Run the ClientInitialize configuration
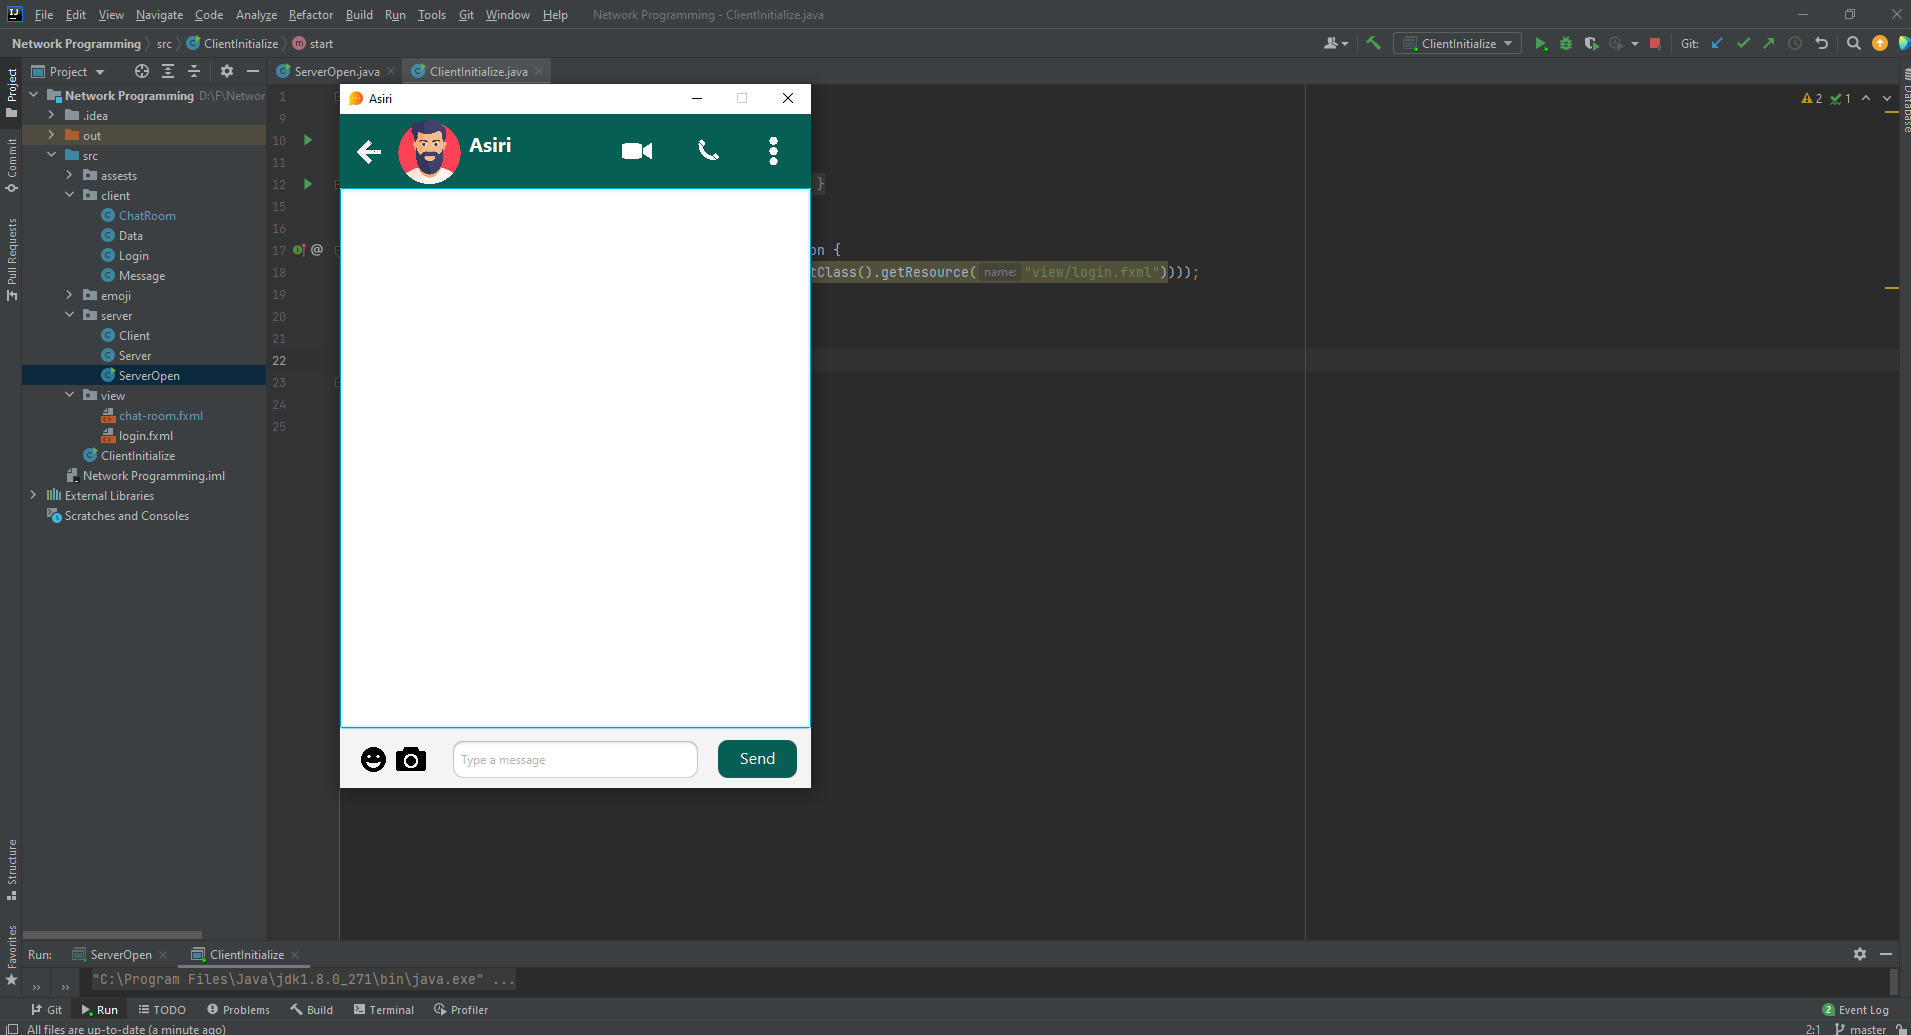Screen dimensions: 1911x1035 coord(1539,43)
